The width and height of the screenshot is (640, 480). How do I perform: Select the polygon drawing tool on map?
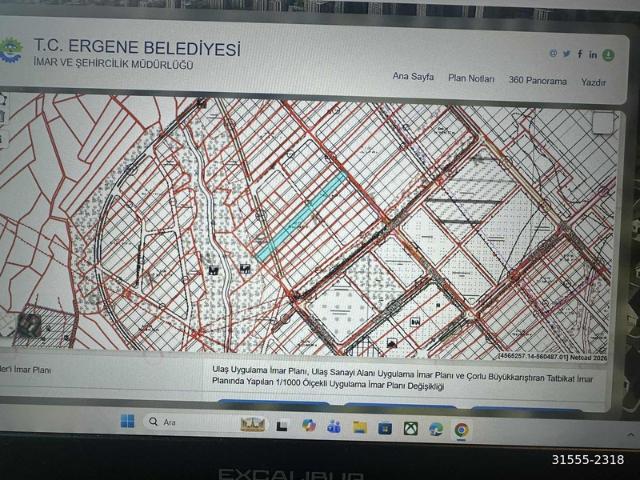[2, 99]
